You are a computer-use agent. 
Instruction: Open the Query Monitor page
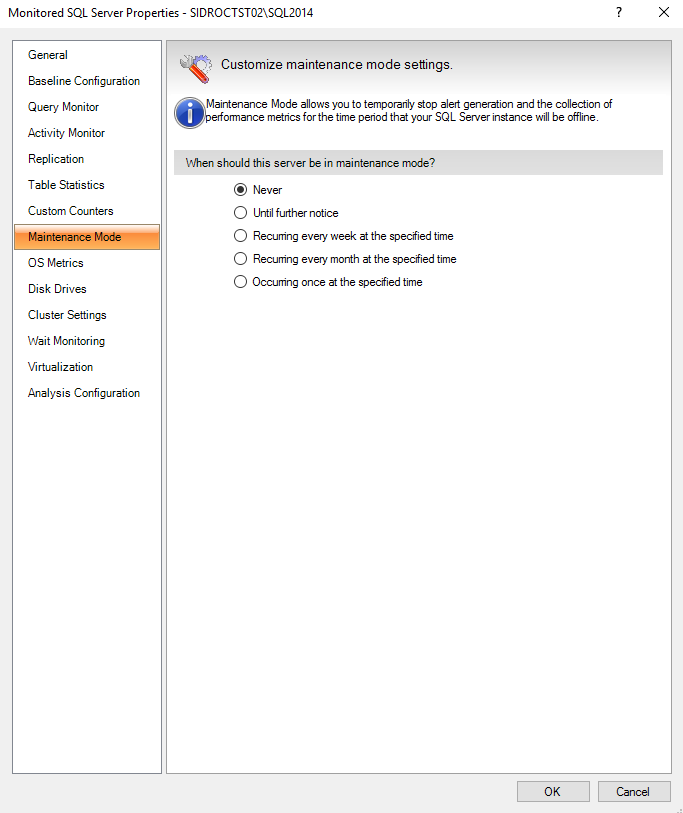click(63, 107)
